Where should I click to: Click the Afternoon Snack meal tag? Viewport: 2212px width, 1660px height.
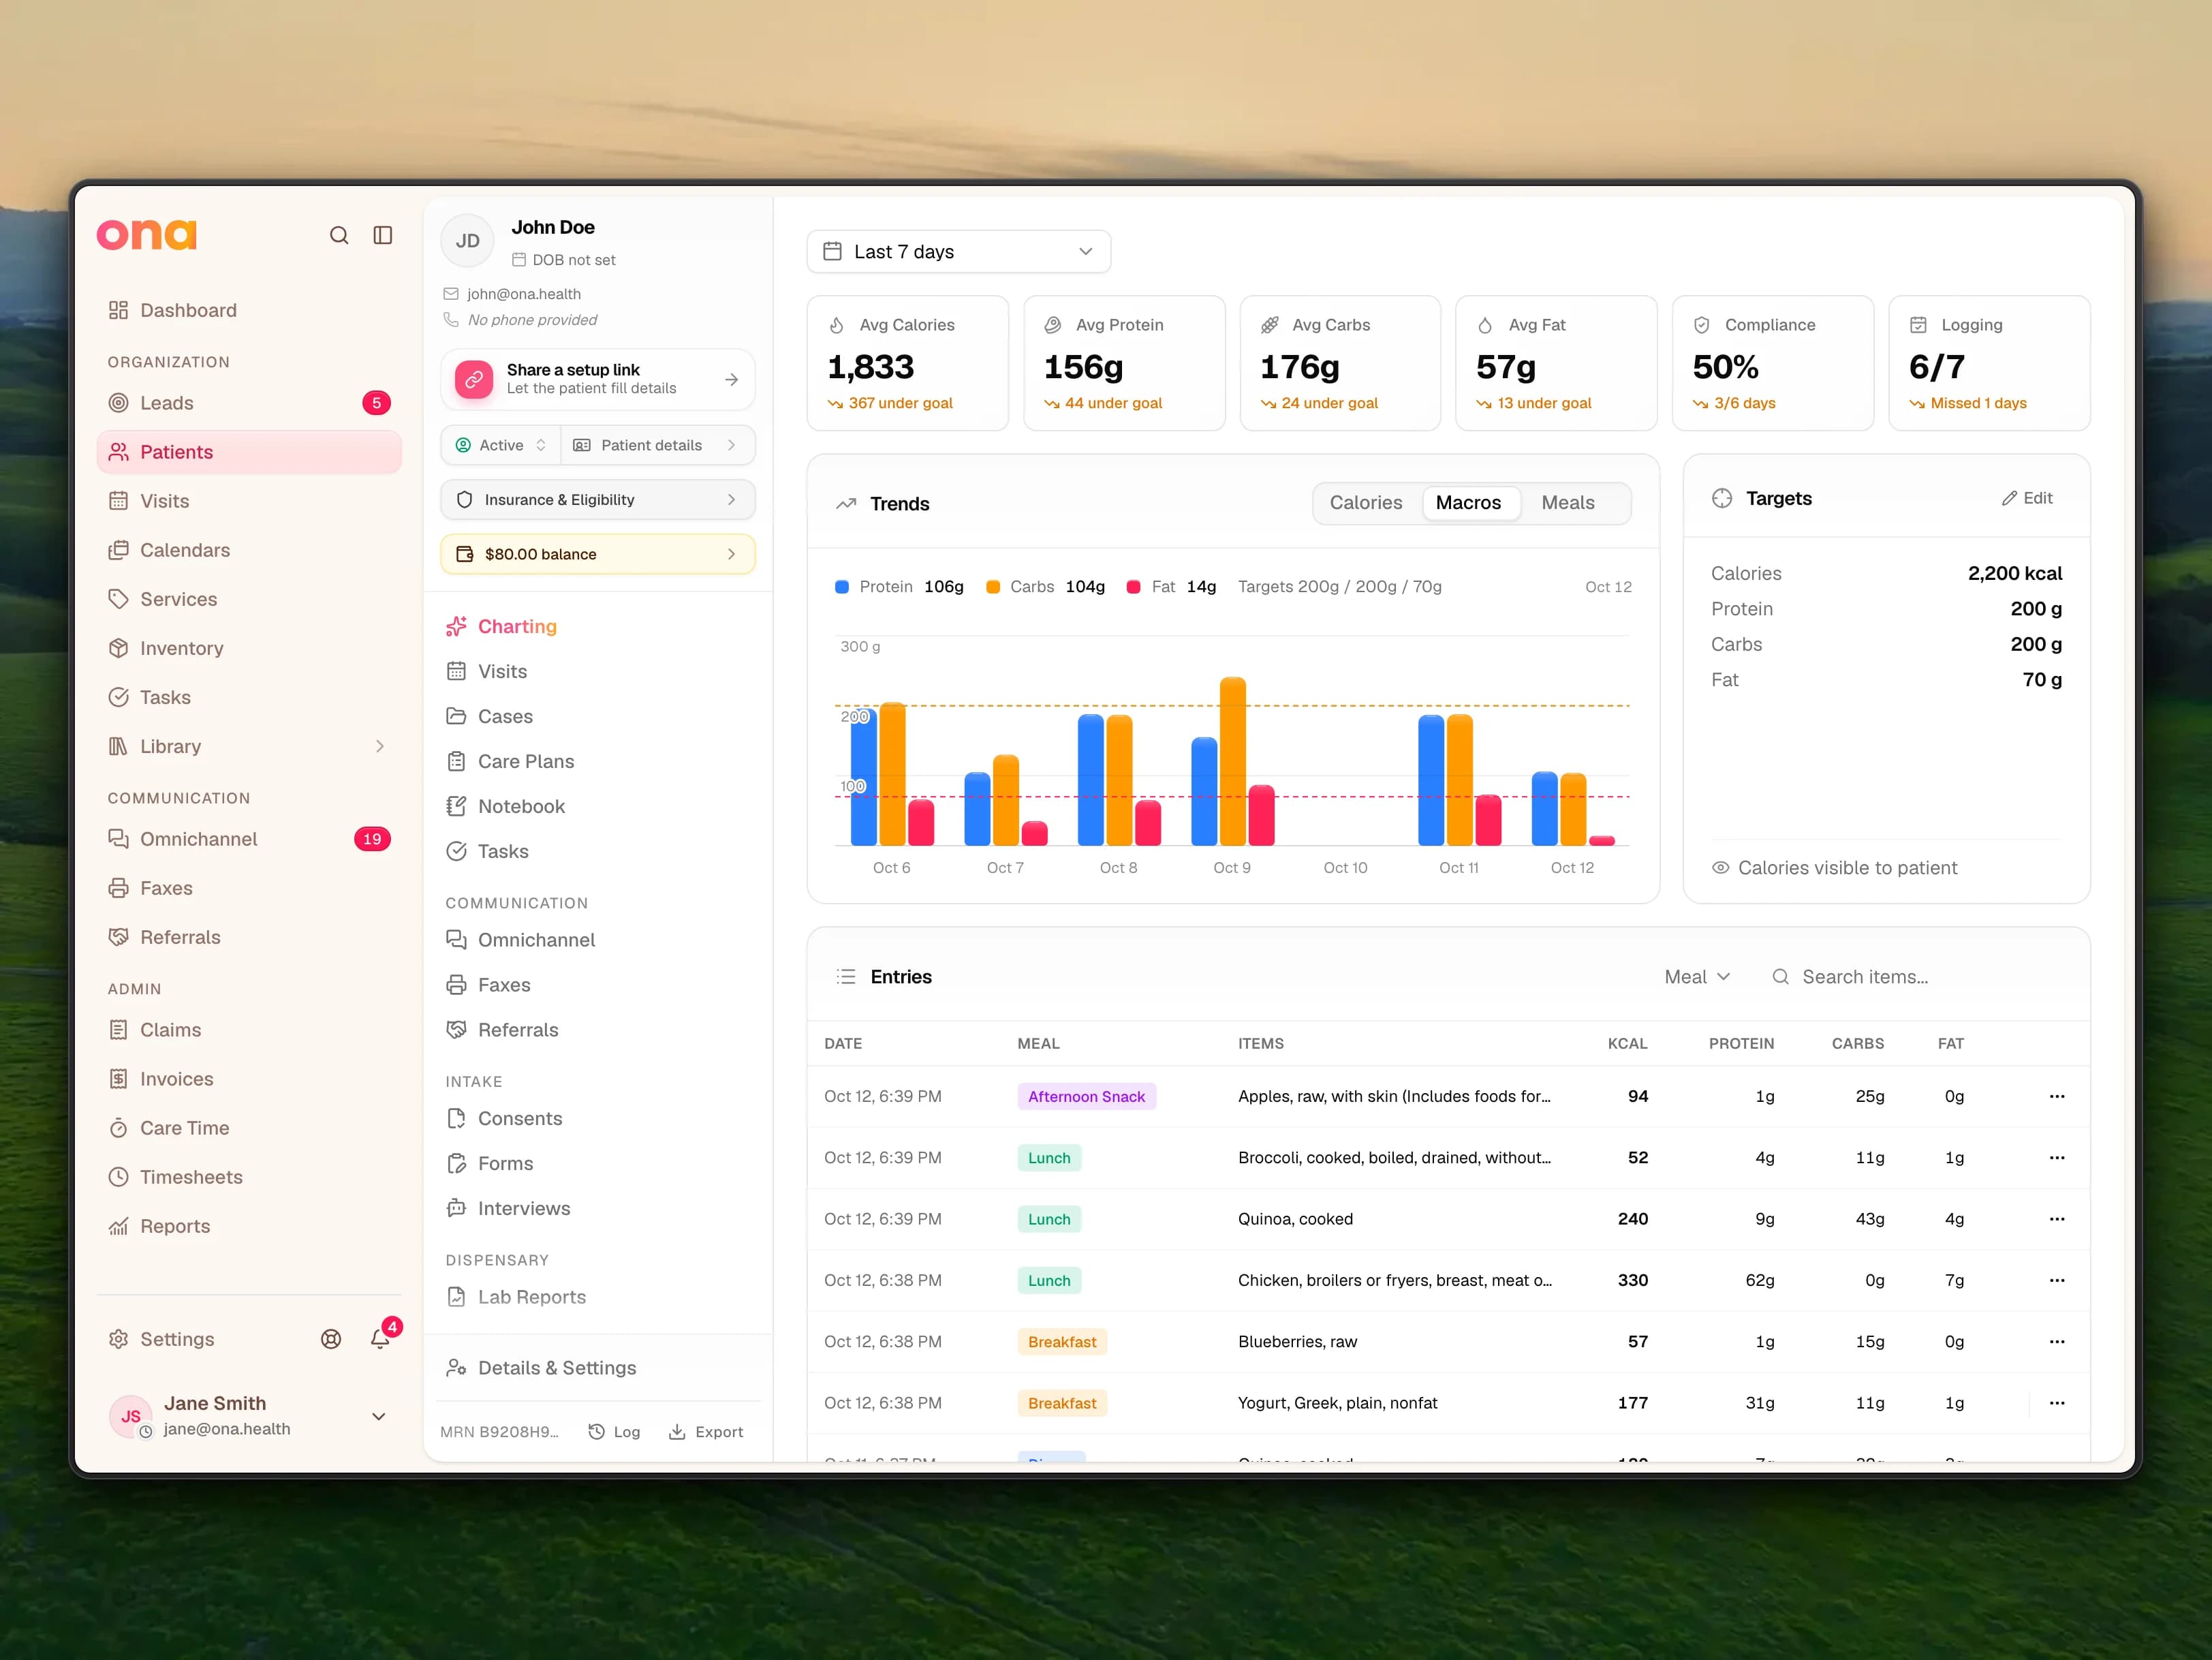pyautogui.click(x=1087, y=1097)
